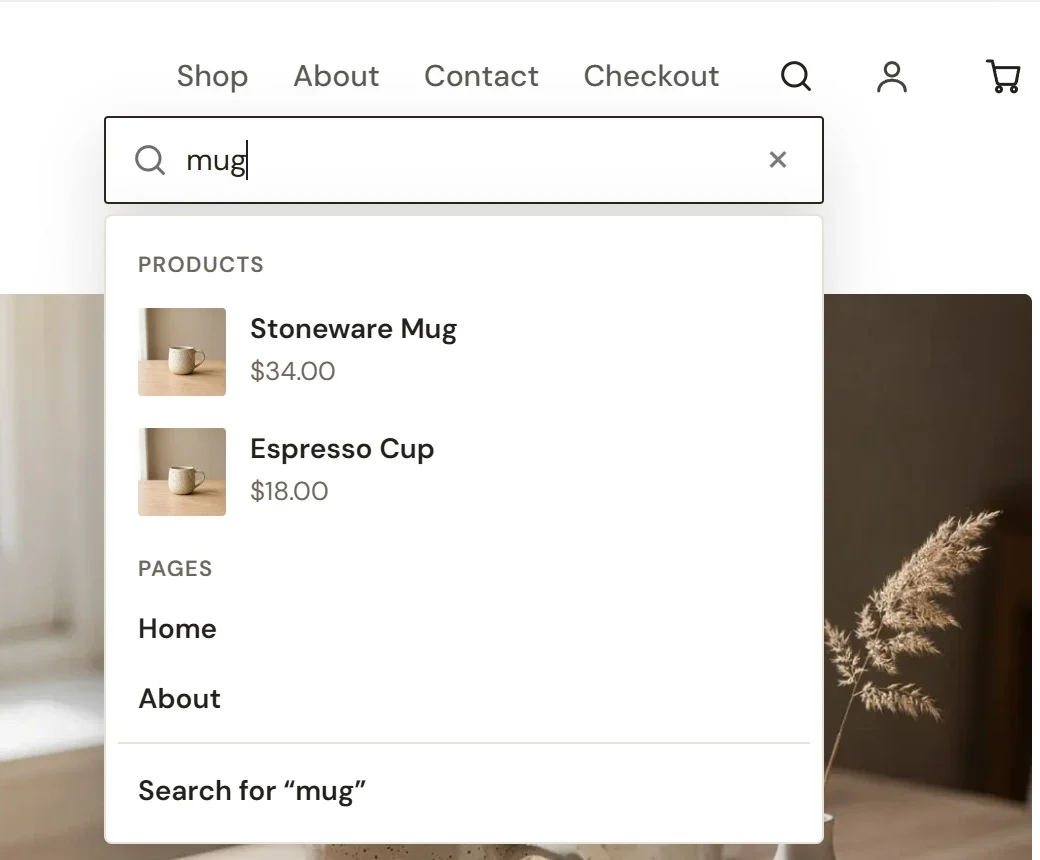Click the PRODUCTS section heading
This screenshot has width=1040, height=860.
(x=201, y=265)
